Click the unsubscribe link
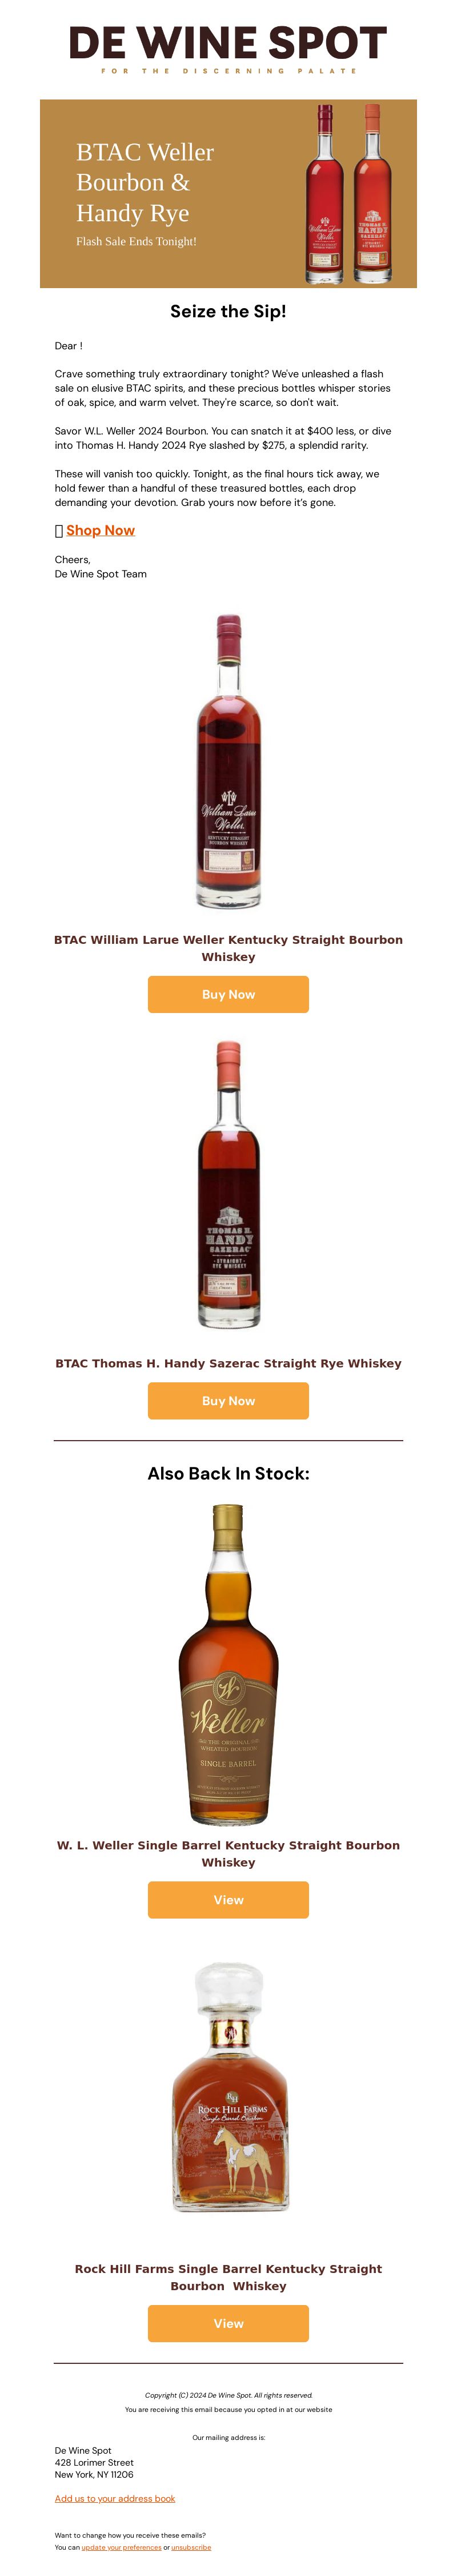Screen dimensions: 457x2576 pyautogui.click(x=191, y=2547)
